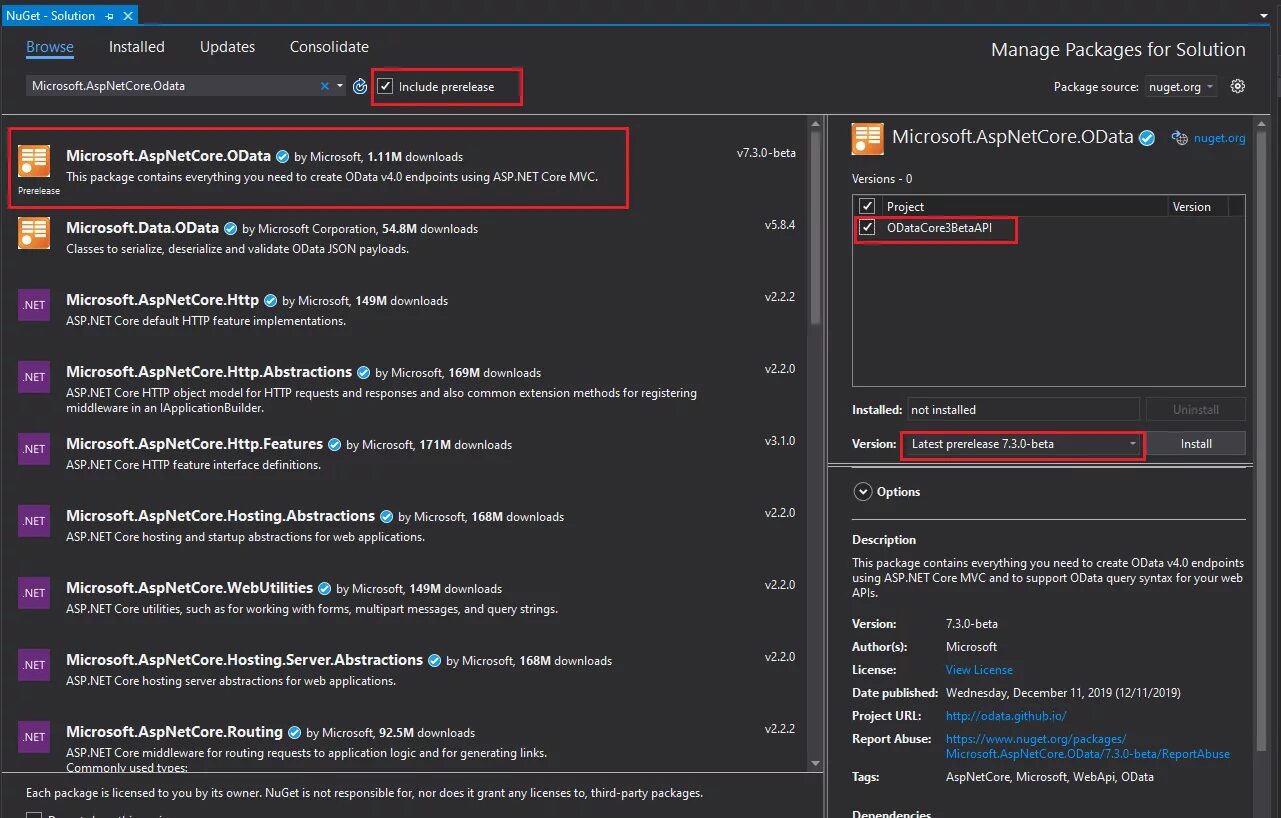This screenshot has width=1281, height=818.
Task: Select the Microsoft.AspNetCore.Http.Abstractions package title
Action: pos(209,372)
